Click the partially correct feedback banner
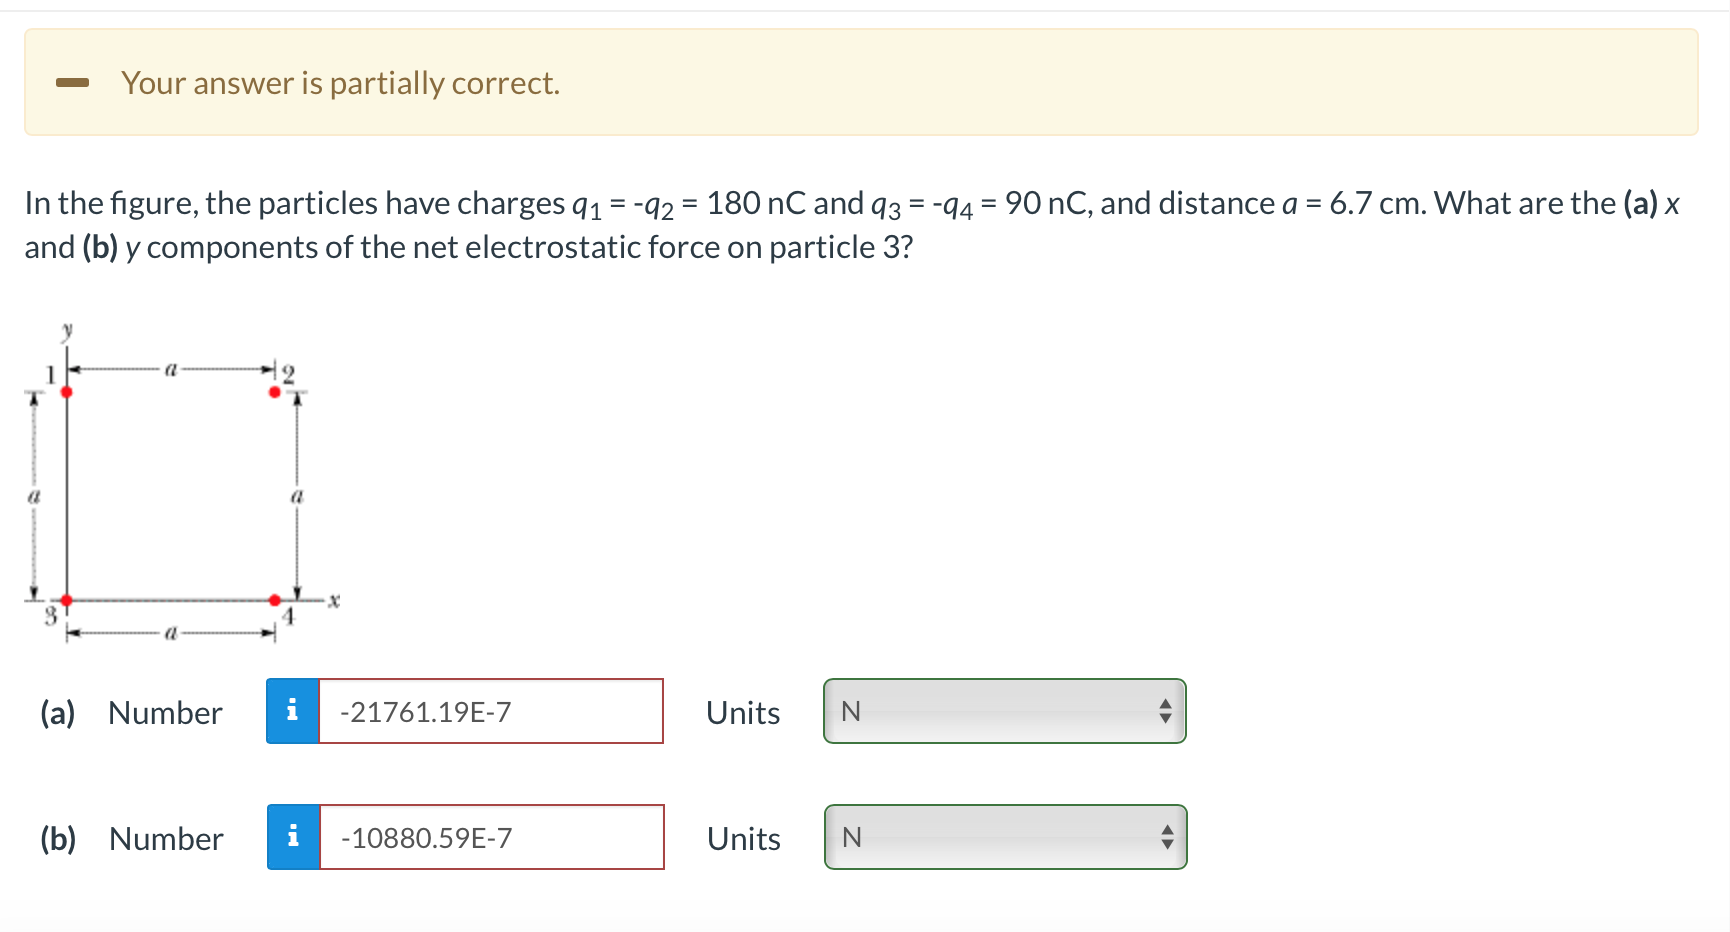 pos(861,82)
